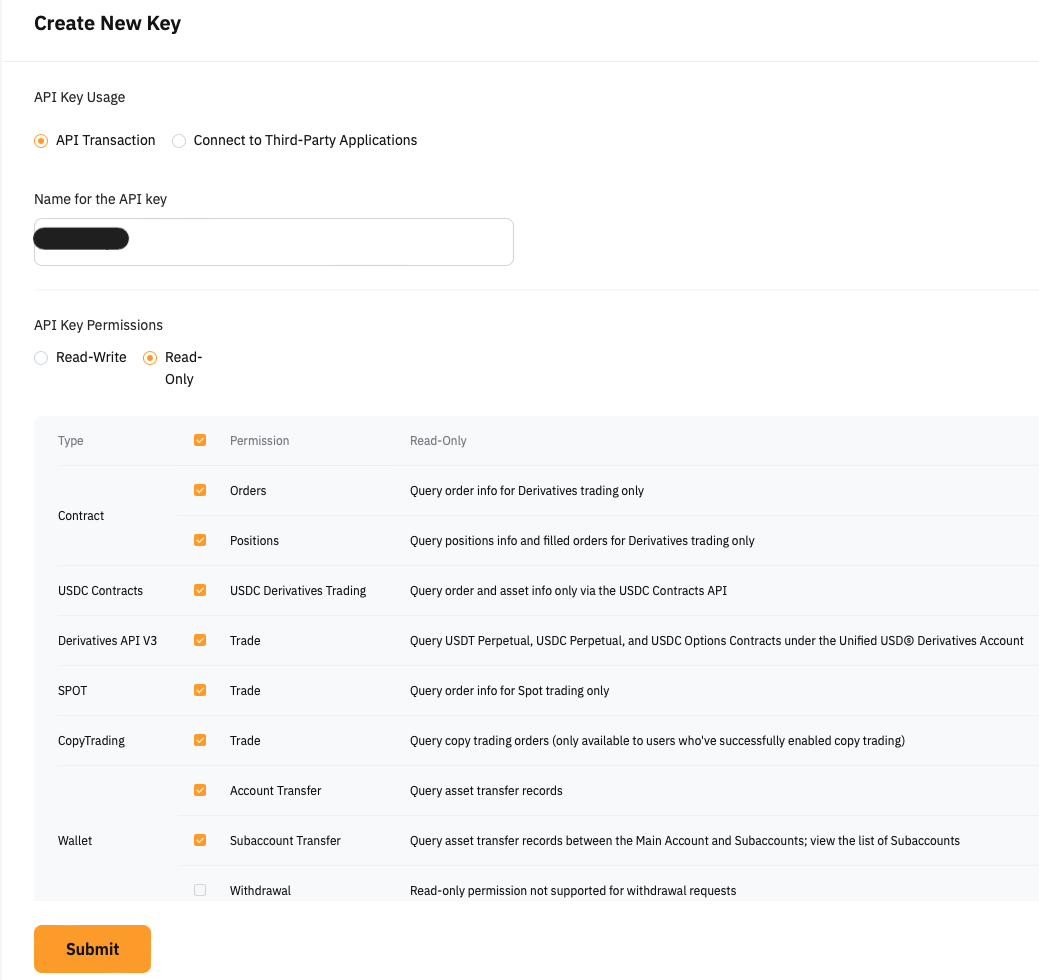This screenshot has width=1039, height=980.
Task: Select the API Transaction radio button
Action: click(x=41, y=141)
